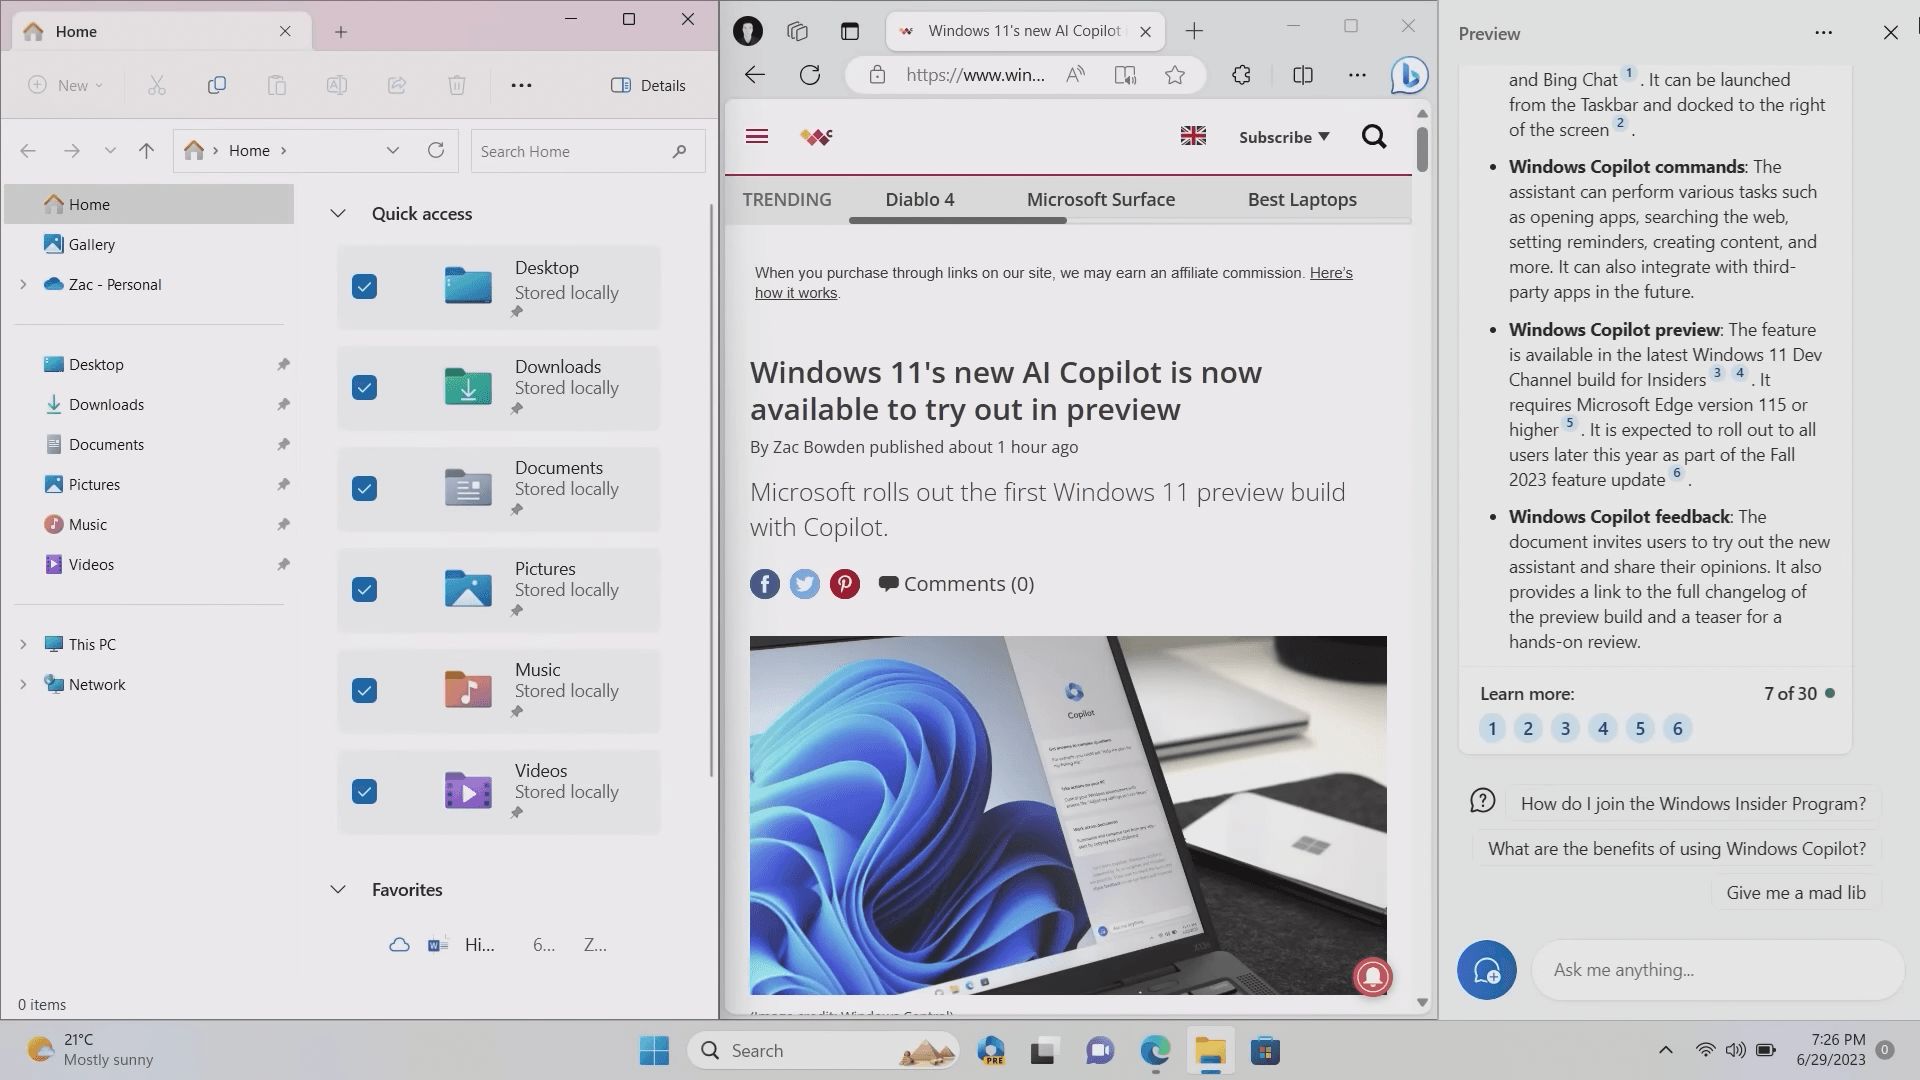Uncheck the Music folder checkbox

[364, 690]
